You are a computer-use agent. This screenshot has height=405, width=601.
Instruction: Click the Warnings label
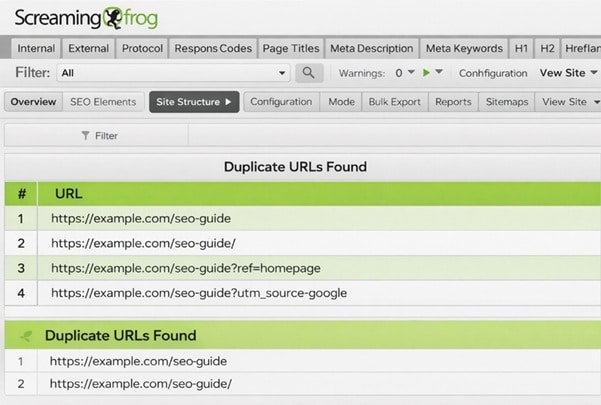pos(361,73)
